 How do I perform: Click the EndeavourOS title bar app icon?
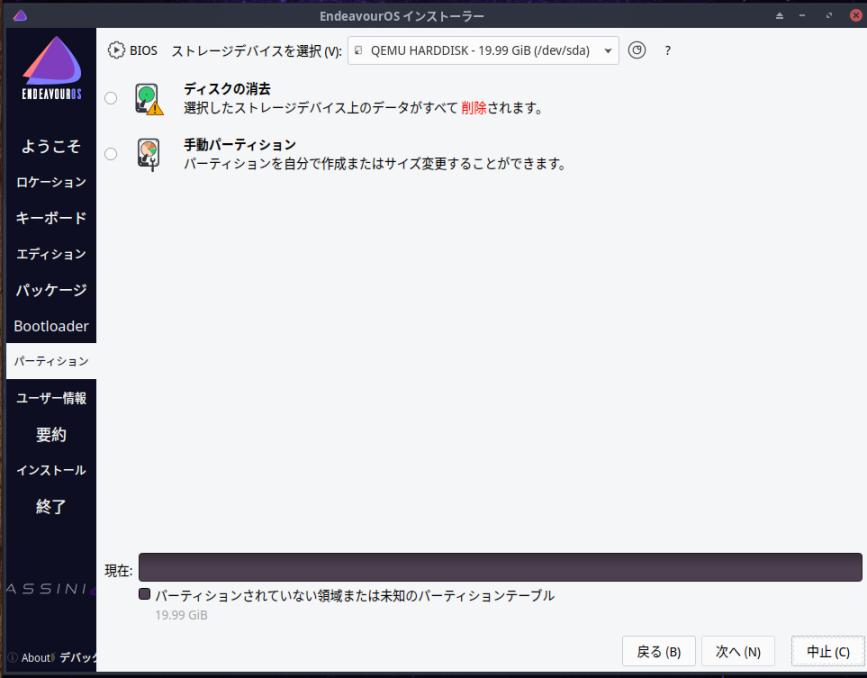tap(20, 15)
